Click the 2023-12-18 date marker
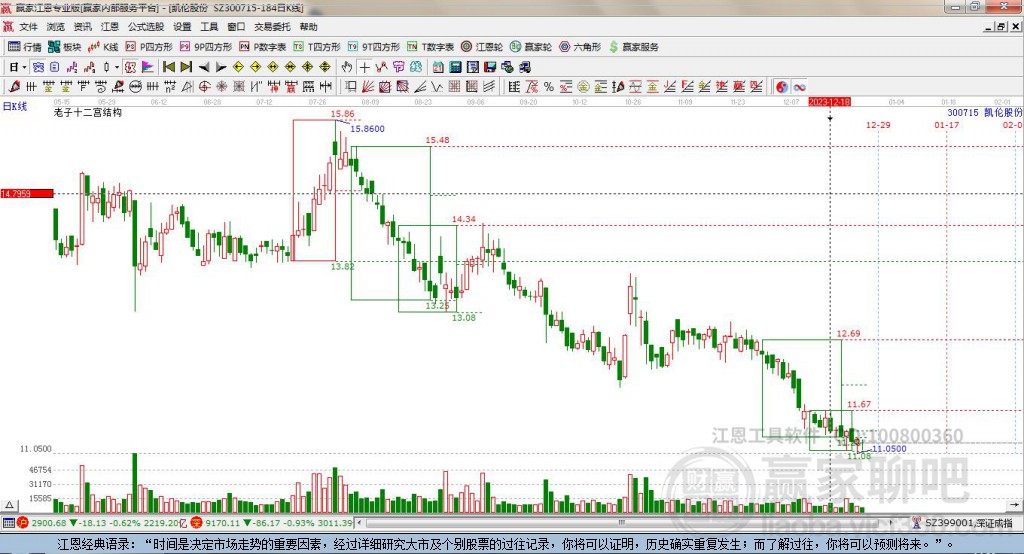1024x554 pixels. (829, 102)
